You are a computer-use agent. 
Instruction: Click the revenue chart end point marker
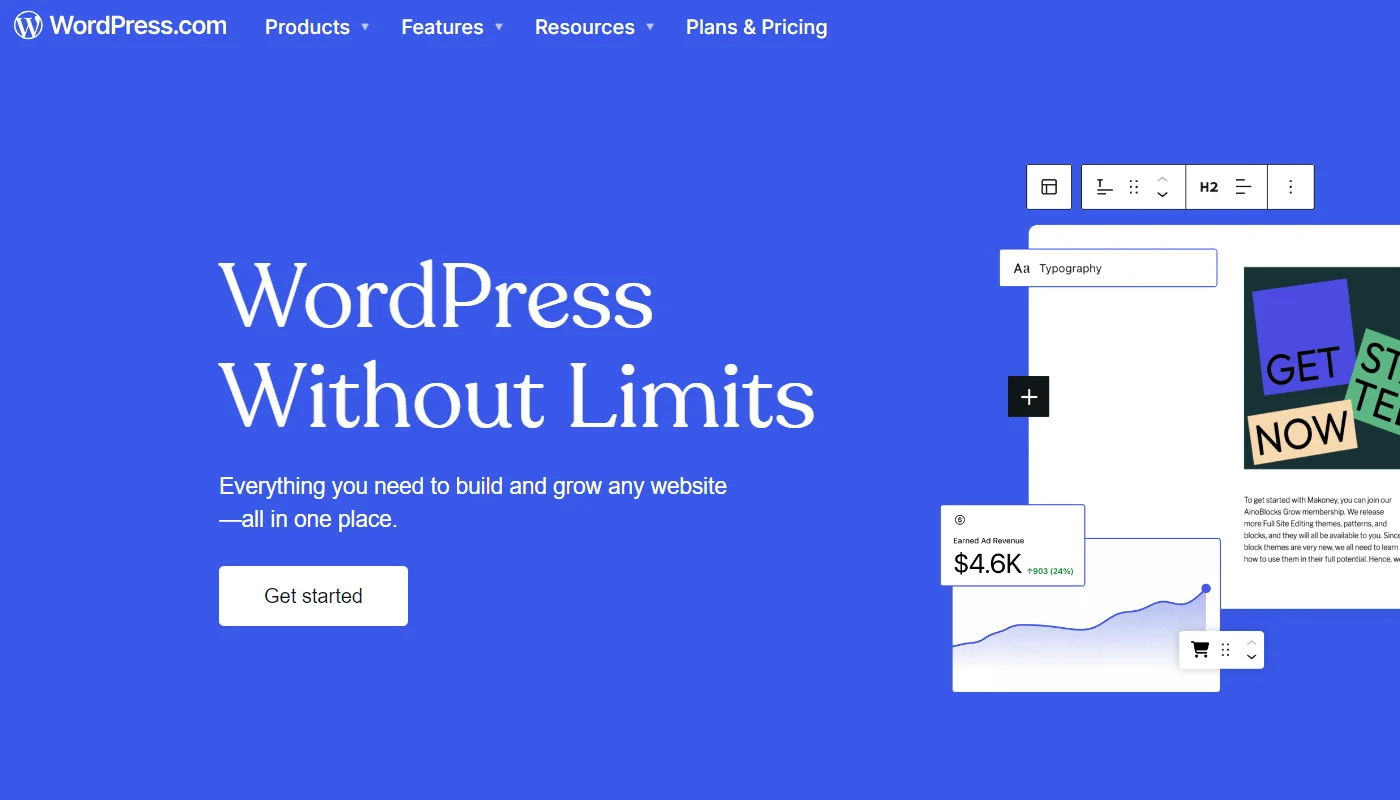(1206, 588)
